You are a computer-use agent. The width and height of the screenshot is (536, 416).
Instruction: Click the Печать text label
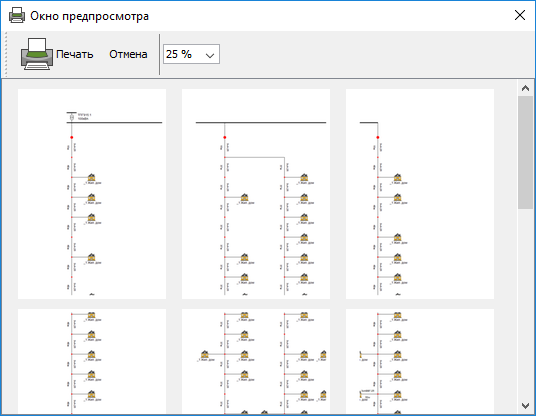coord(75,54)
